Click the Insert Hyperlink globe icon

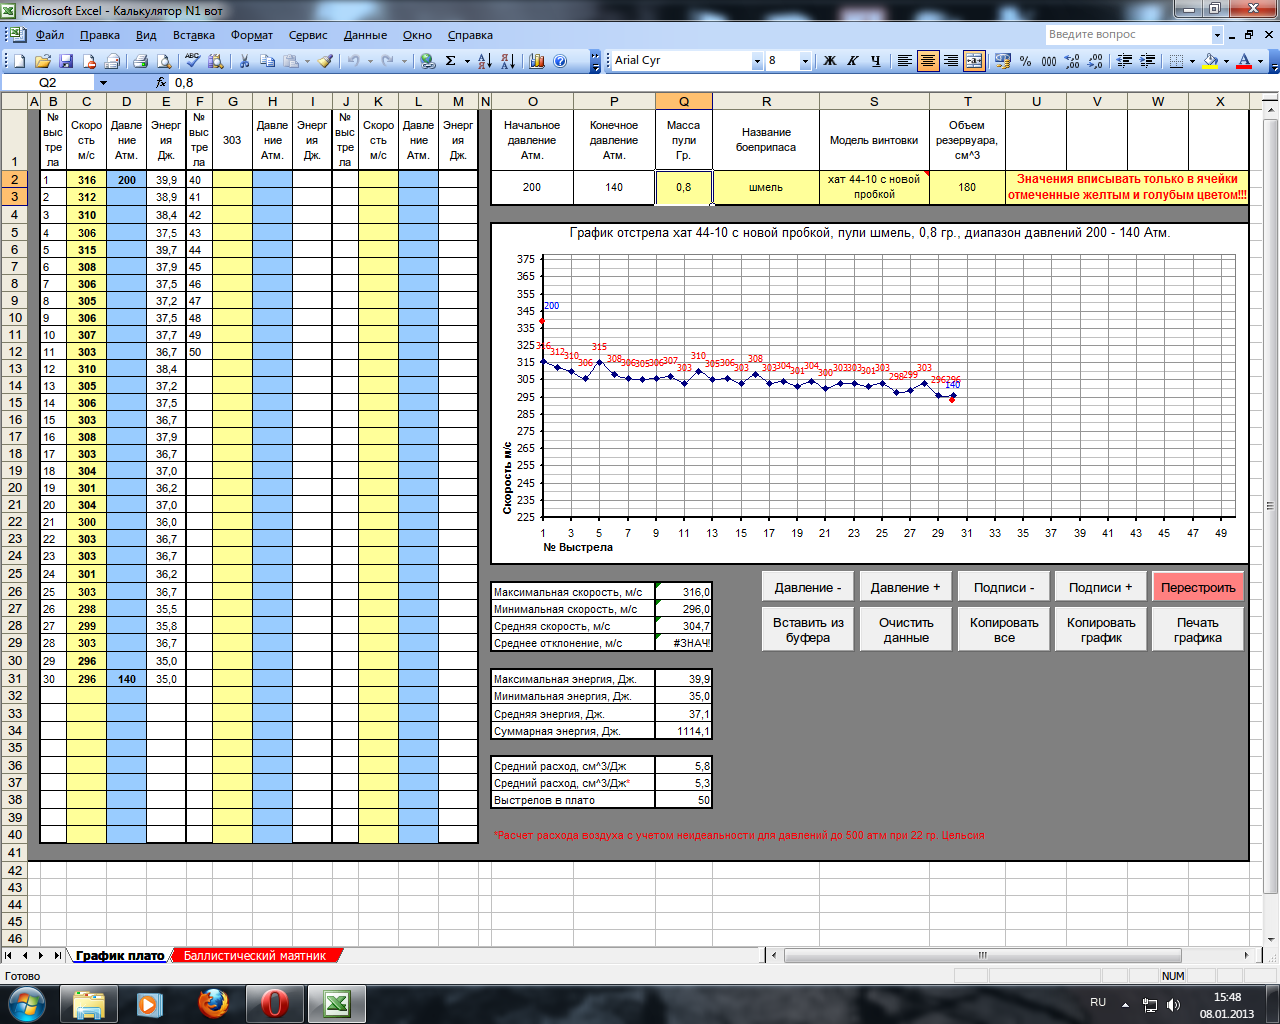click(x=427, y=61)
